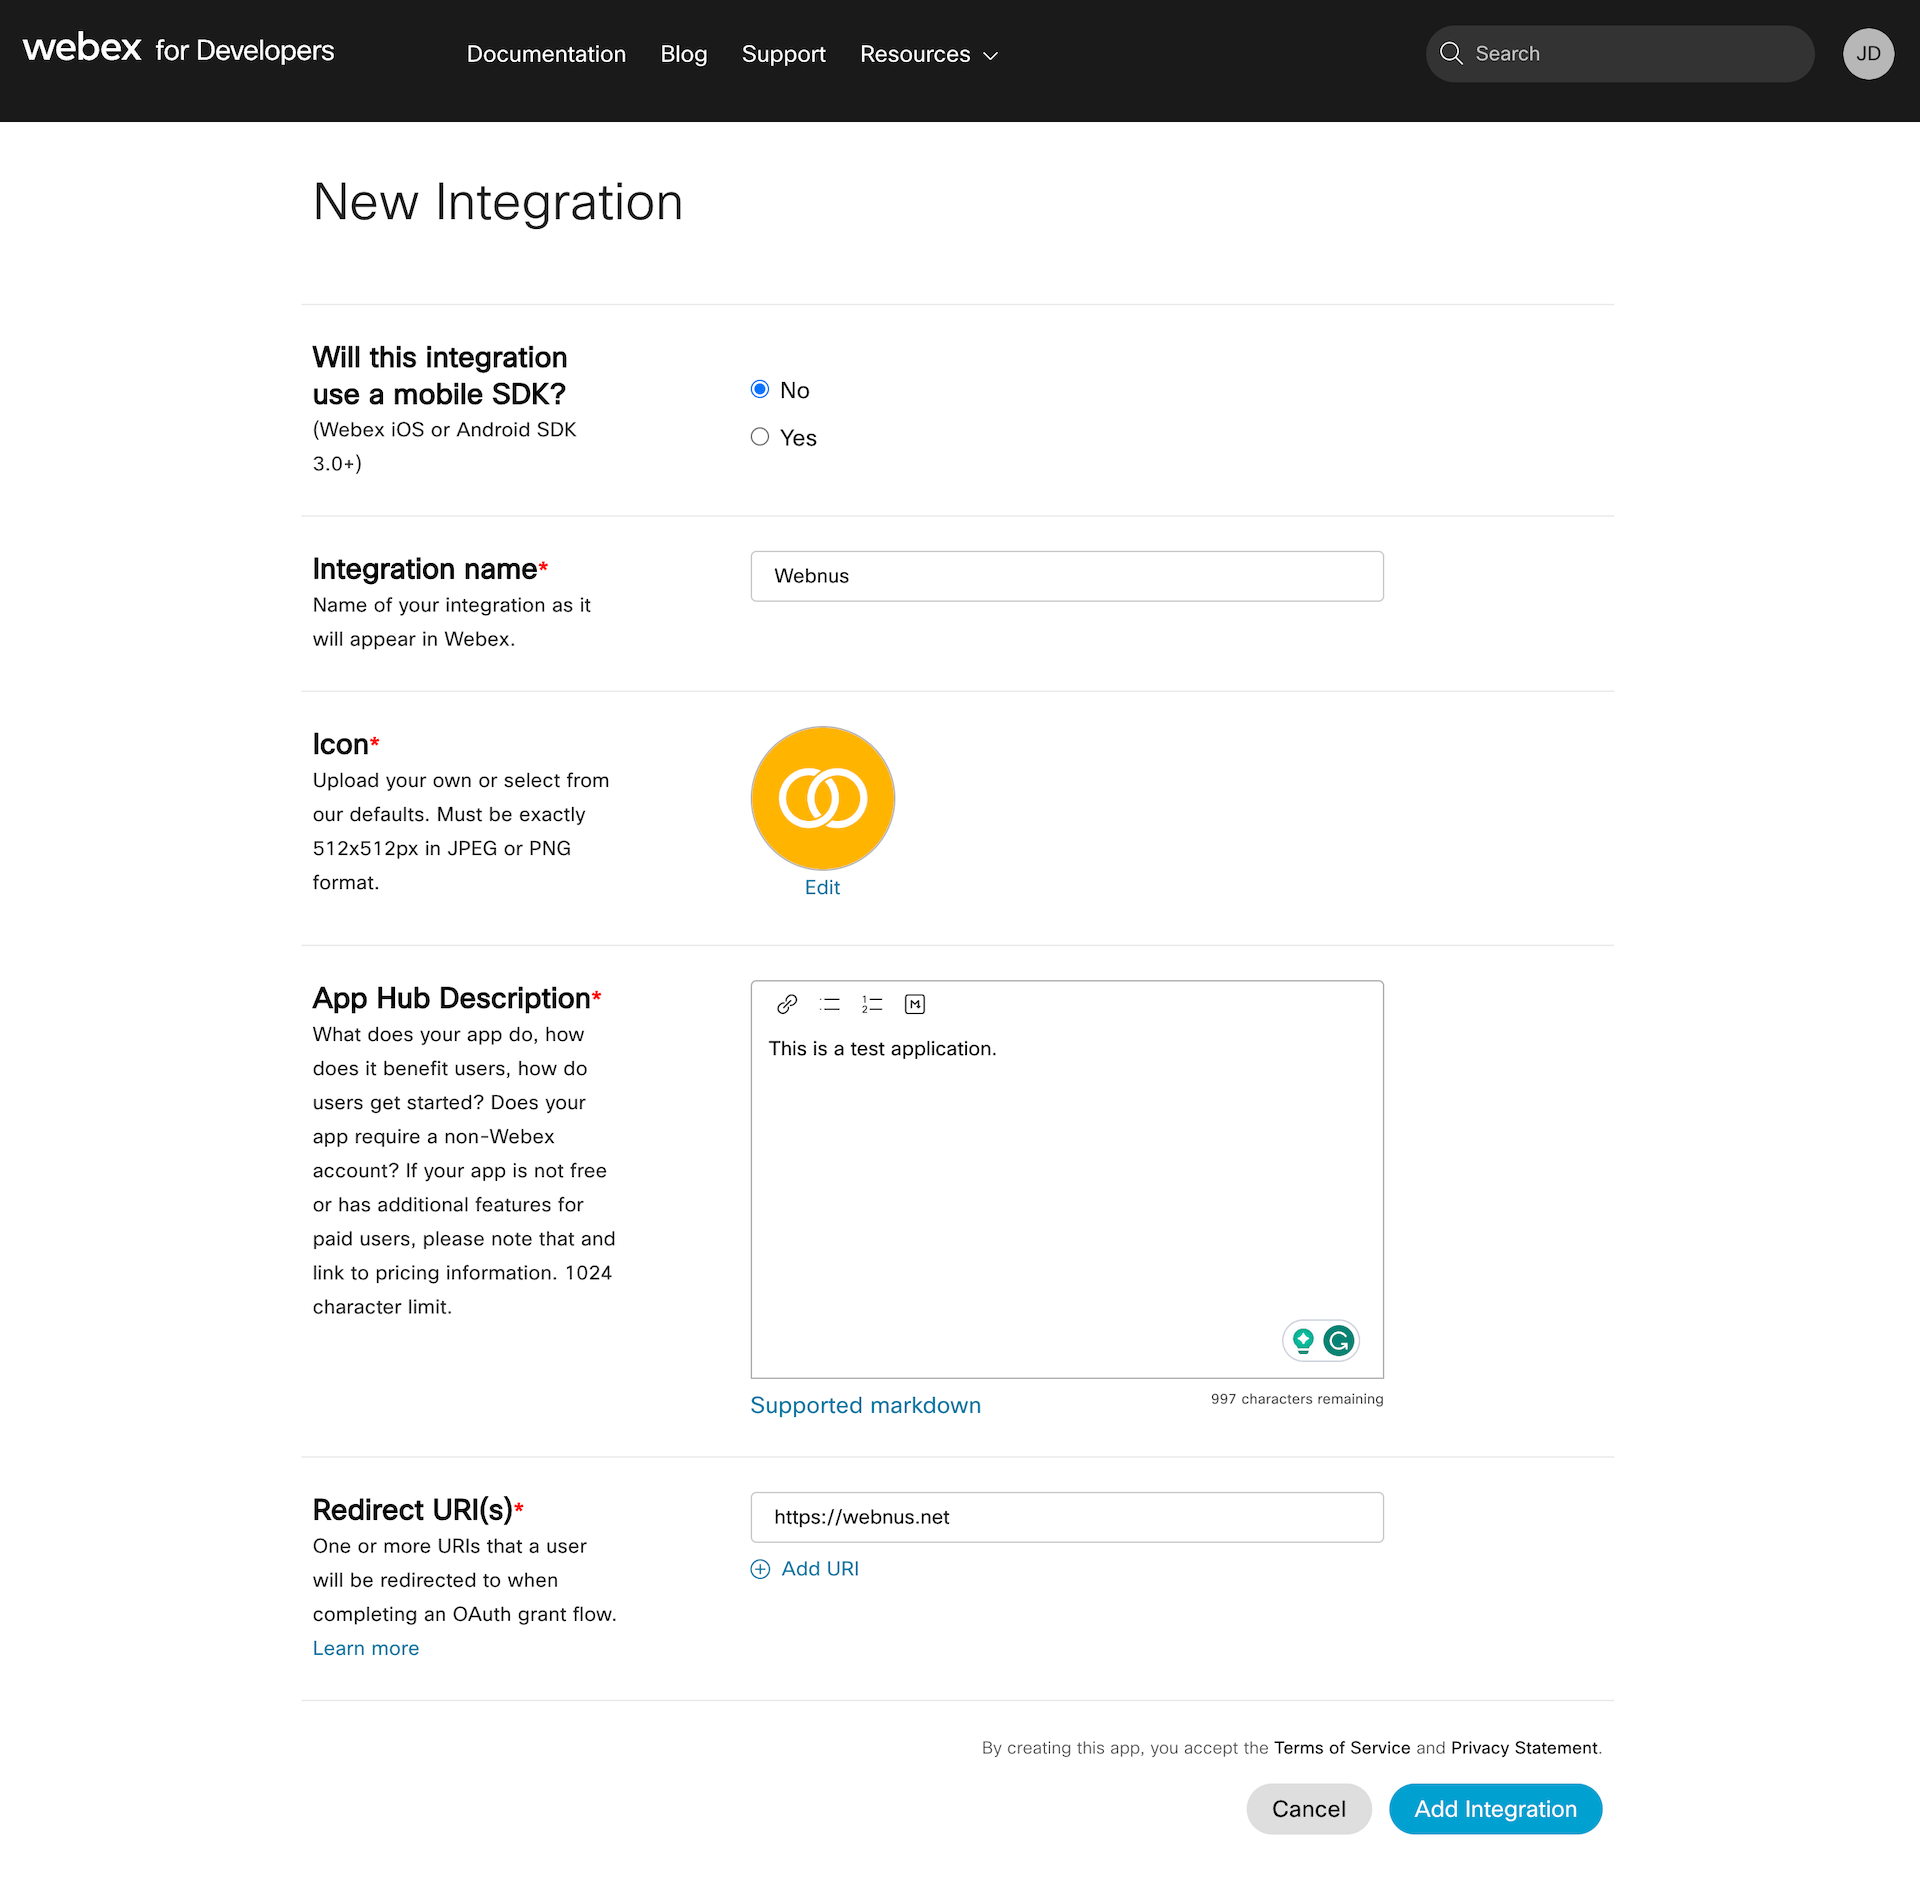This screenshot has height=1880, width=1920.
Task: Click the numbered list icon in editor toolbar
Action: [872, 1004]
